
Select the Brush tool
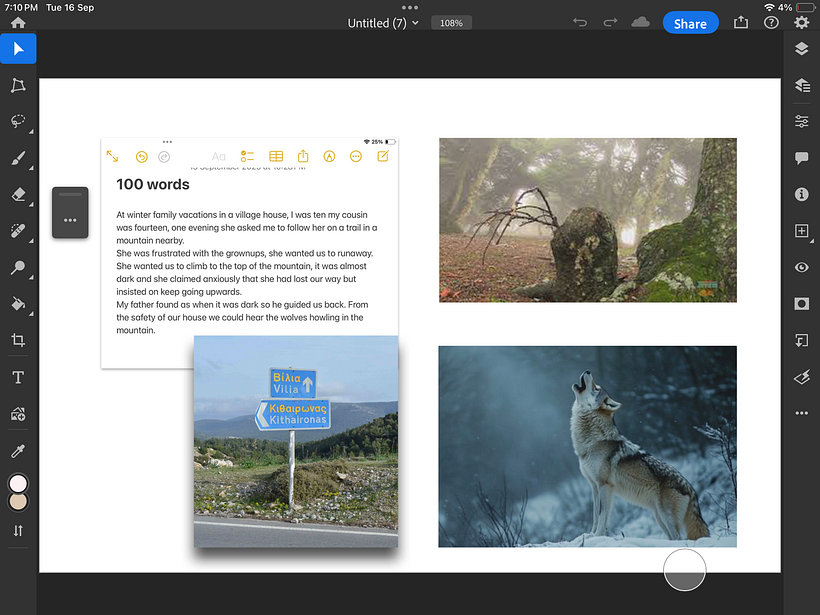click(x=18, y=158)
